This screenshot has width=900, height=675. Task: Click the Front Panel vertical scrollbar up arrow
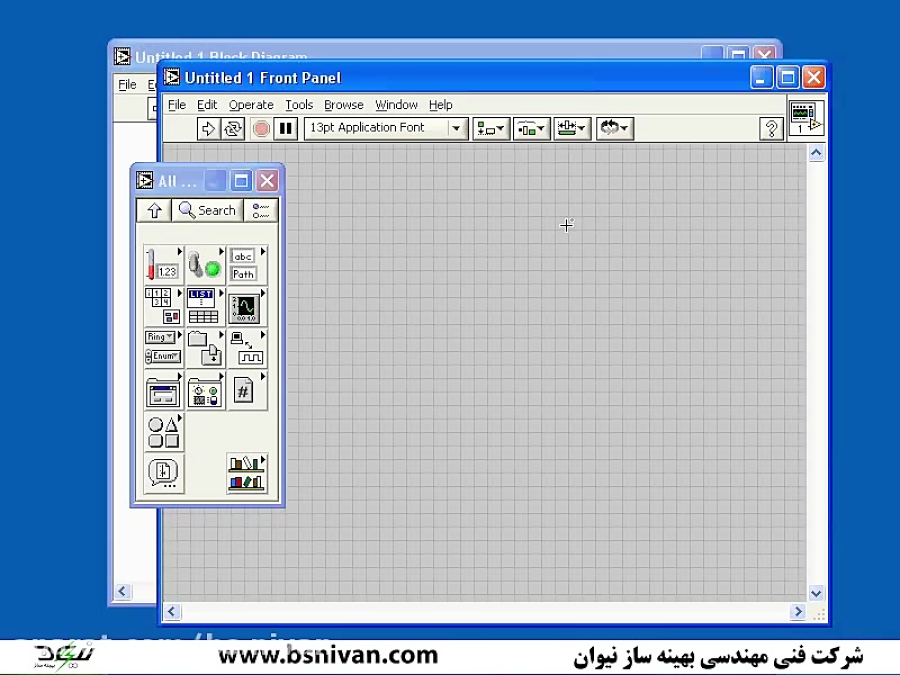click(x=816, y=153)
